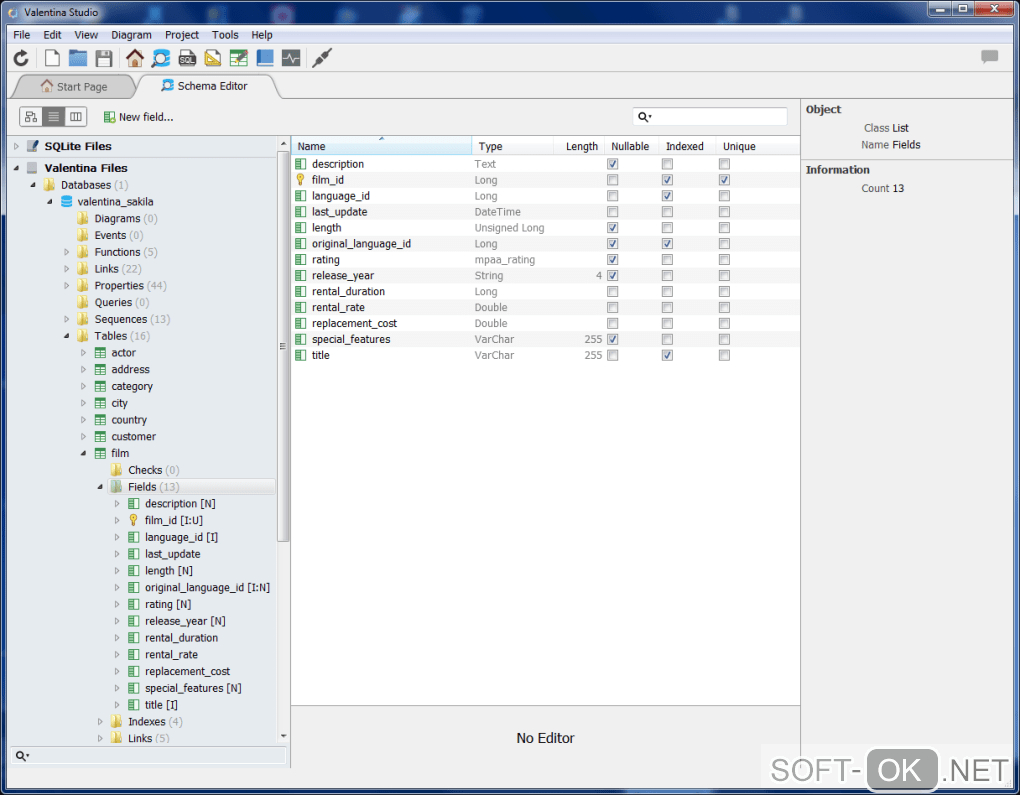Select the film_id key icon in tree

133,520
